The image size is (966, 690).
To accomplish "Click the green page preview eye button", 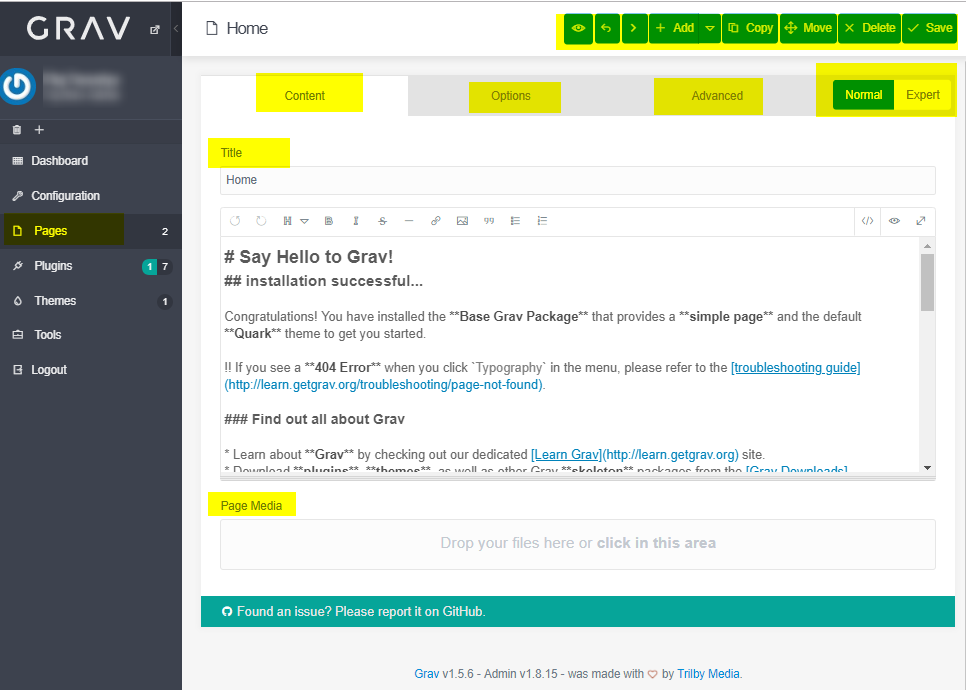I will tap(578, 28).
